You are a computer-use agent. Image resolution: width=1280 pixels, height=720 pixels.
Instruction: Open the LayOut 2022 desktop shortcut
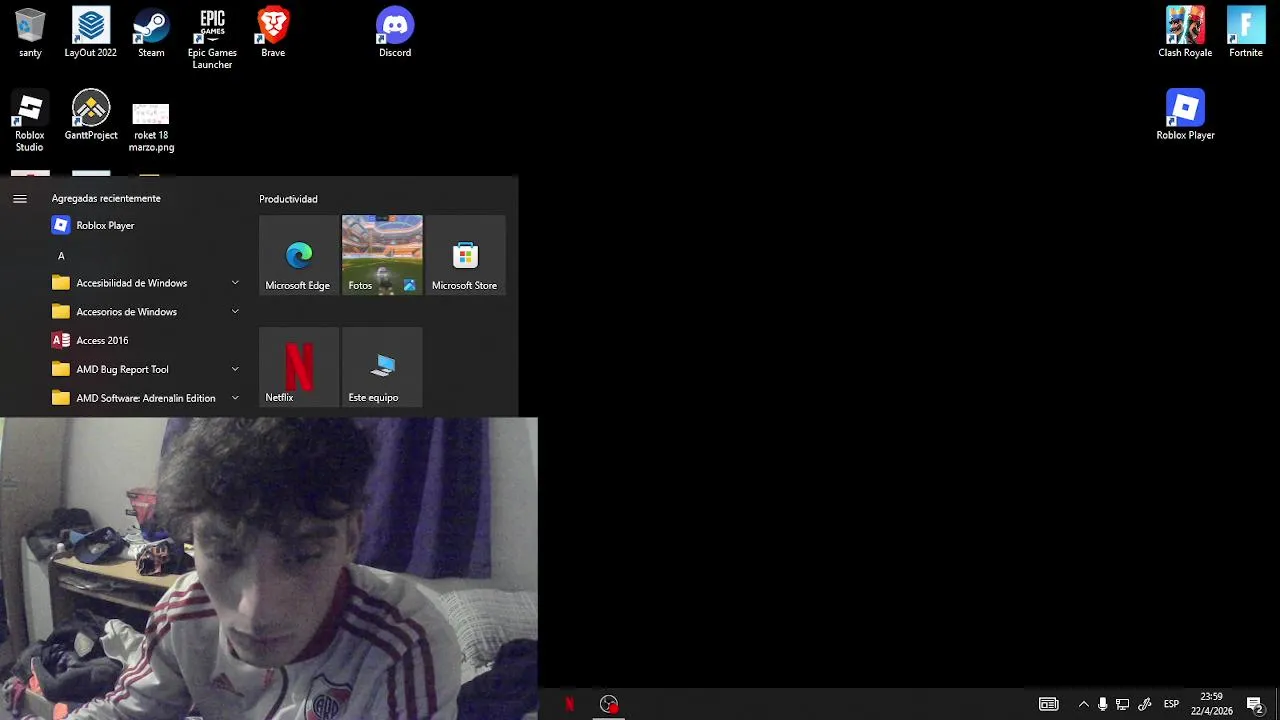click(x=91, y=33)
